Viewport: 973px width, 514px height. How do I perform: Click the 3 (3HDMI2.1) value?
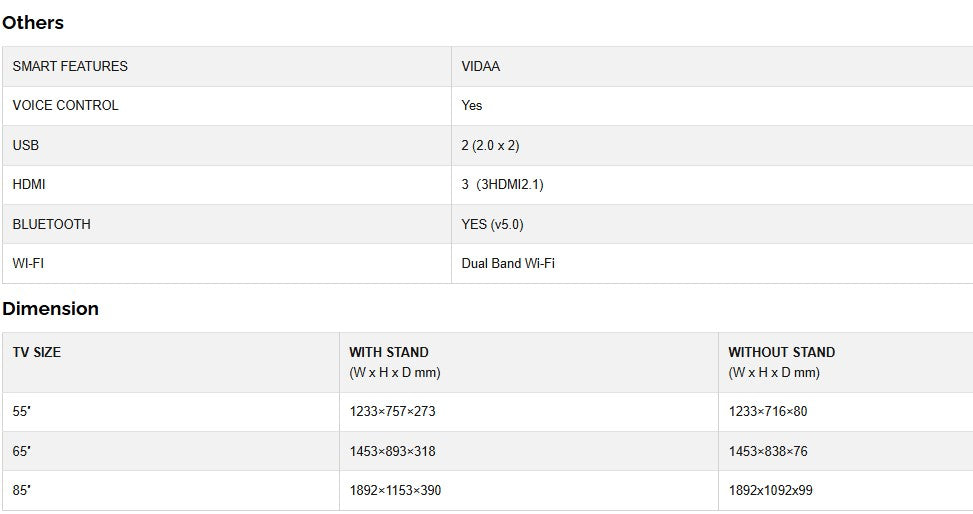click(x=502, y=184)
